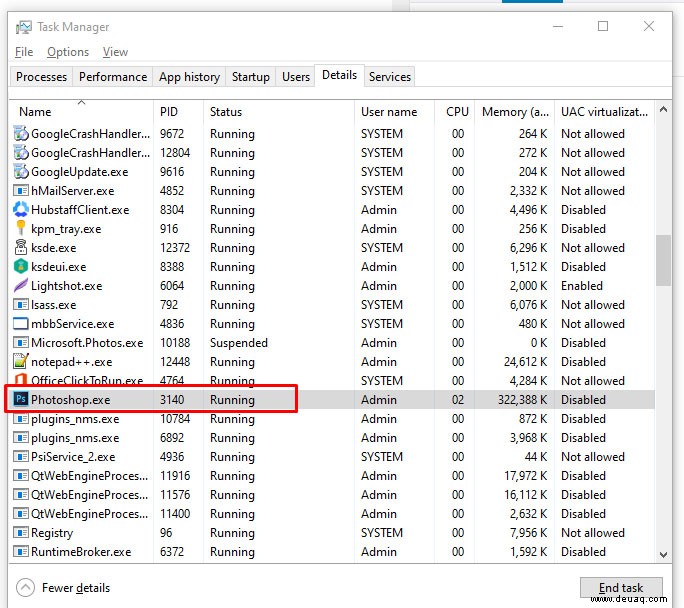Screen dimensions: 684x608
Task: Click the Photoshop.exe Ps icon
Action: [21, 400]
